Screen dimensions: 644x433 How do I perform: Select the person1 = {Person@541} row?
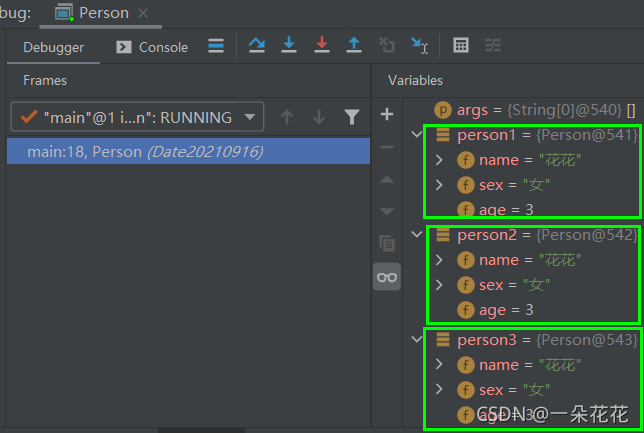click(x=536, y=135)
